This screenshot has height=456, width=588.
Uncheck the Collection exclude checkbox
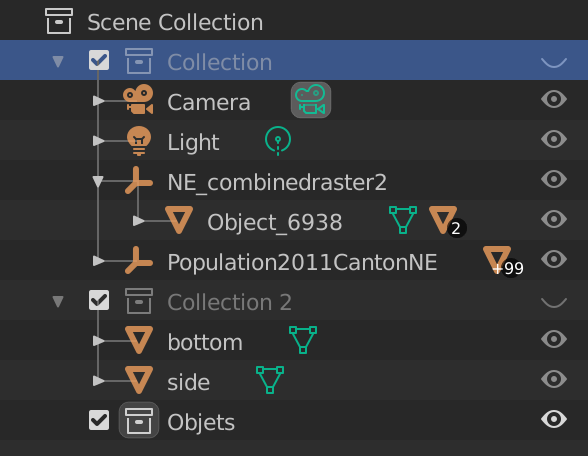pyautogui.click(x=99, y=60)
